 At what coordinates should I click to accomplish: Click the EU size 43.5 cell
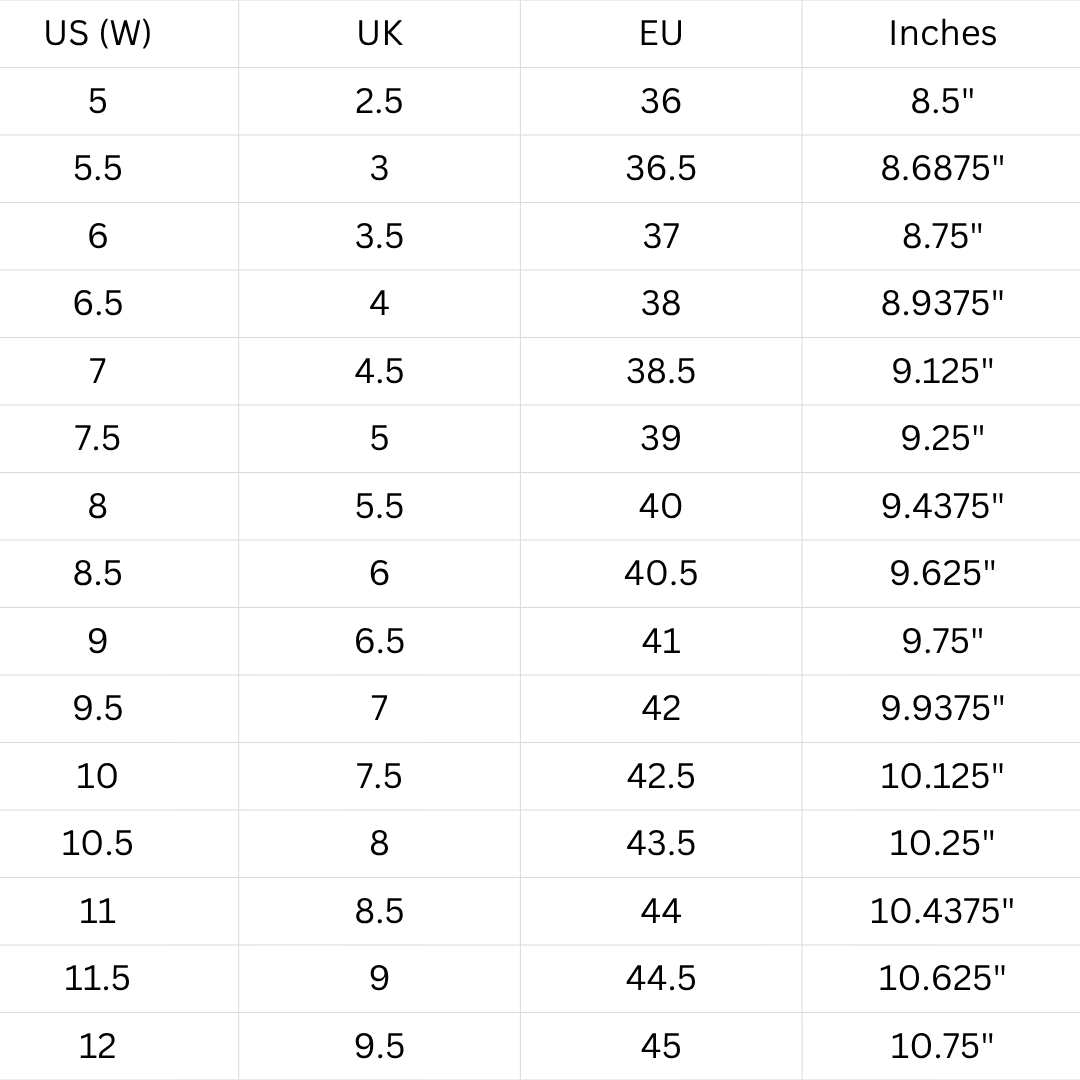pos(661,844)
